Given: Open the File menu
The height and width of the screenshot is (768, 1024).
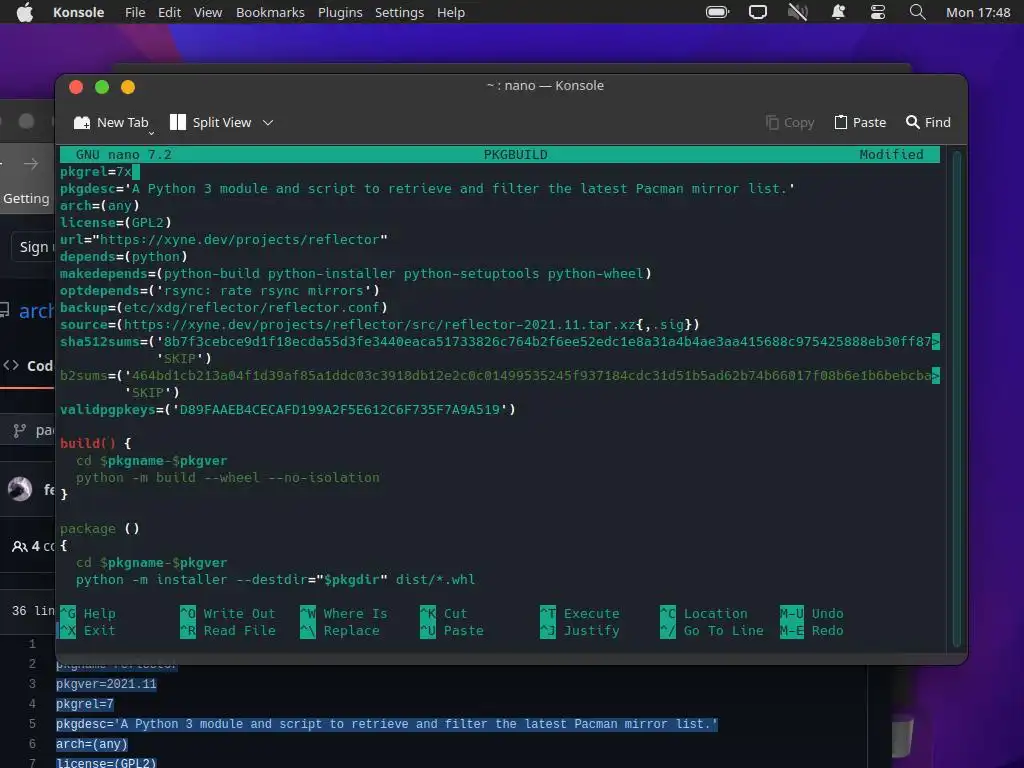Looking at the screenshot, I should 135,12.
